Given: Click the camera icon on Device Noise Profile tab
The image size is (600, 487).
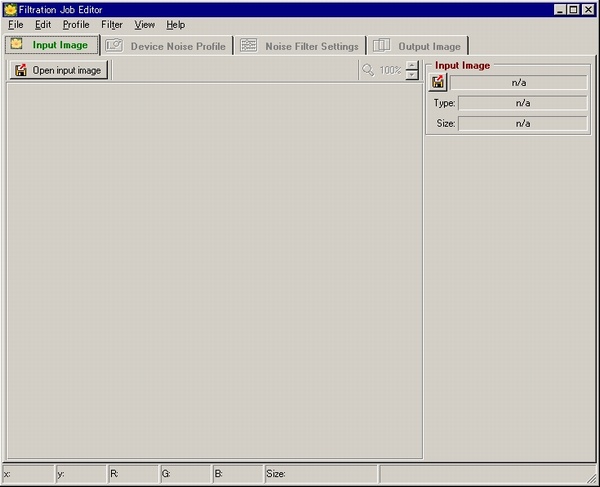Looking at the screenshot, I should tap(114, 46).
